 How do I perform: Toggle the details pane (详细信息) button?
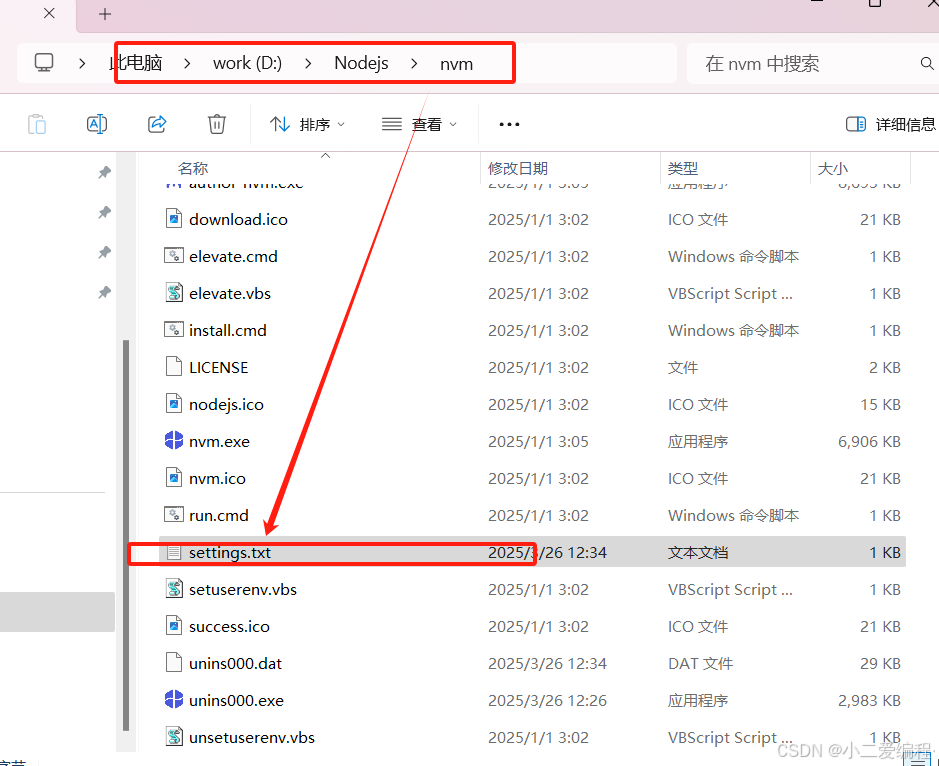[890, 125]
